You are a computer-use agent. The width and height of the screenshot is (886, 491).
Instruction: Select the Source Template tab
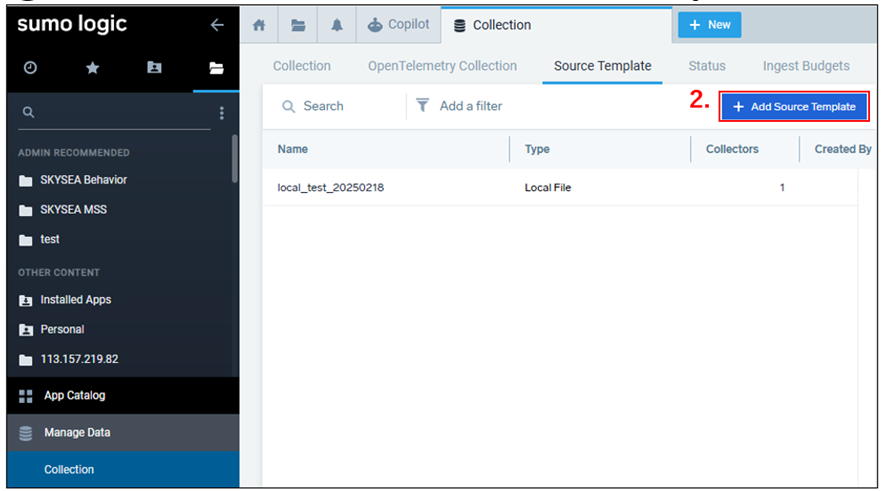pyautogui.click(x=602, y=66)
